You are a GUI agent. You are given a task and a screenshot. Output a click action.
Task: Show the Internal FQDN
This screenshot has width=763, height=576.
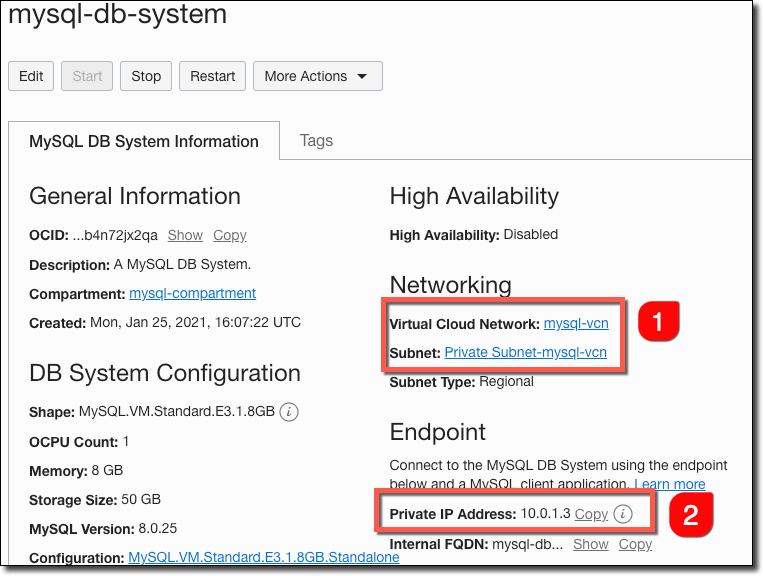click(x=591, y=544)
